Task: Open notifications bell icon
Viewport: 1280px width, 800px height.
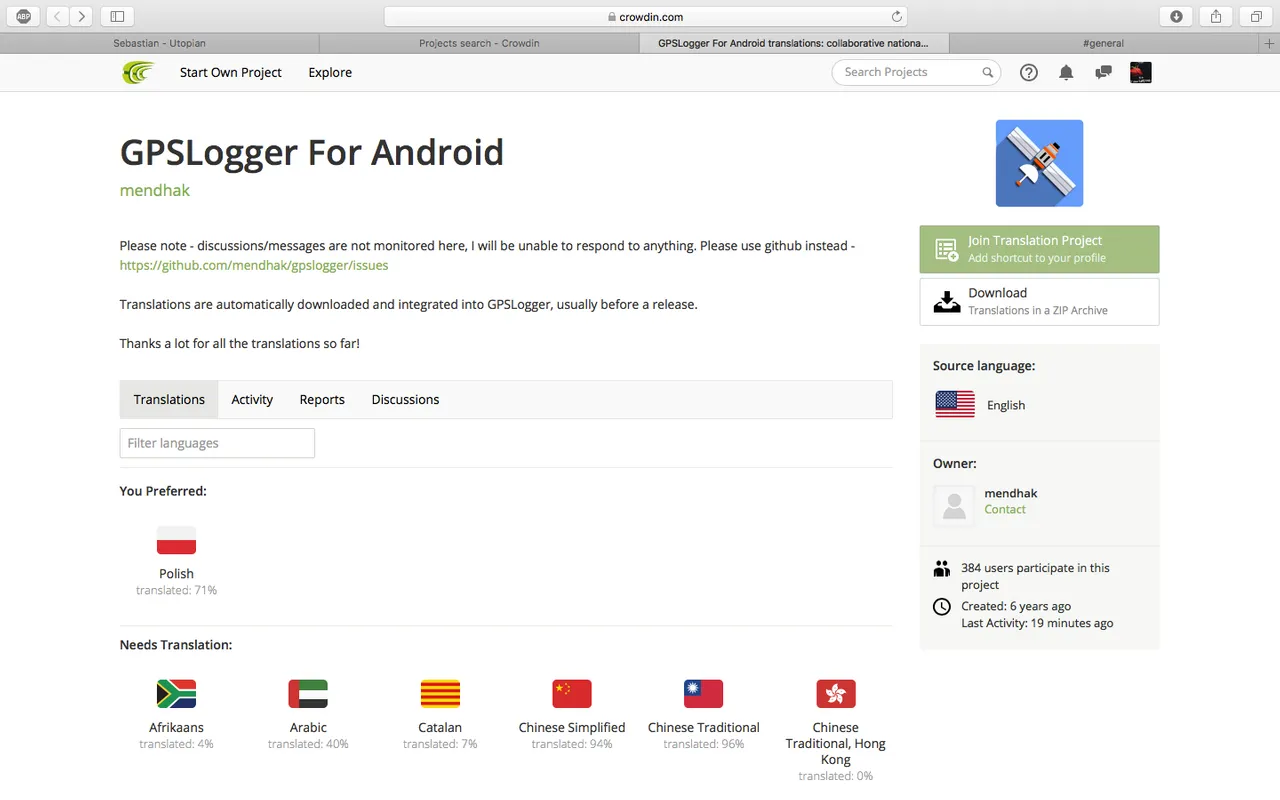Action: click(1066, 72)
